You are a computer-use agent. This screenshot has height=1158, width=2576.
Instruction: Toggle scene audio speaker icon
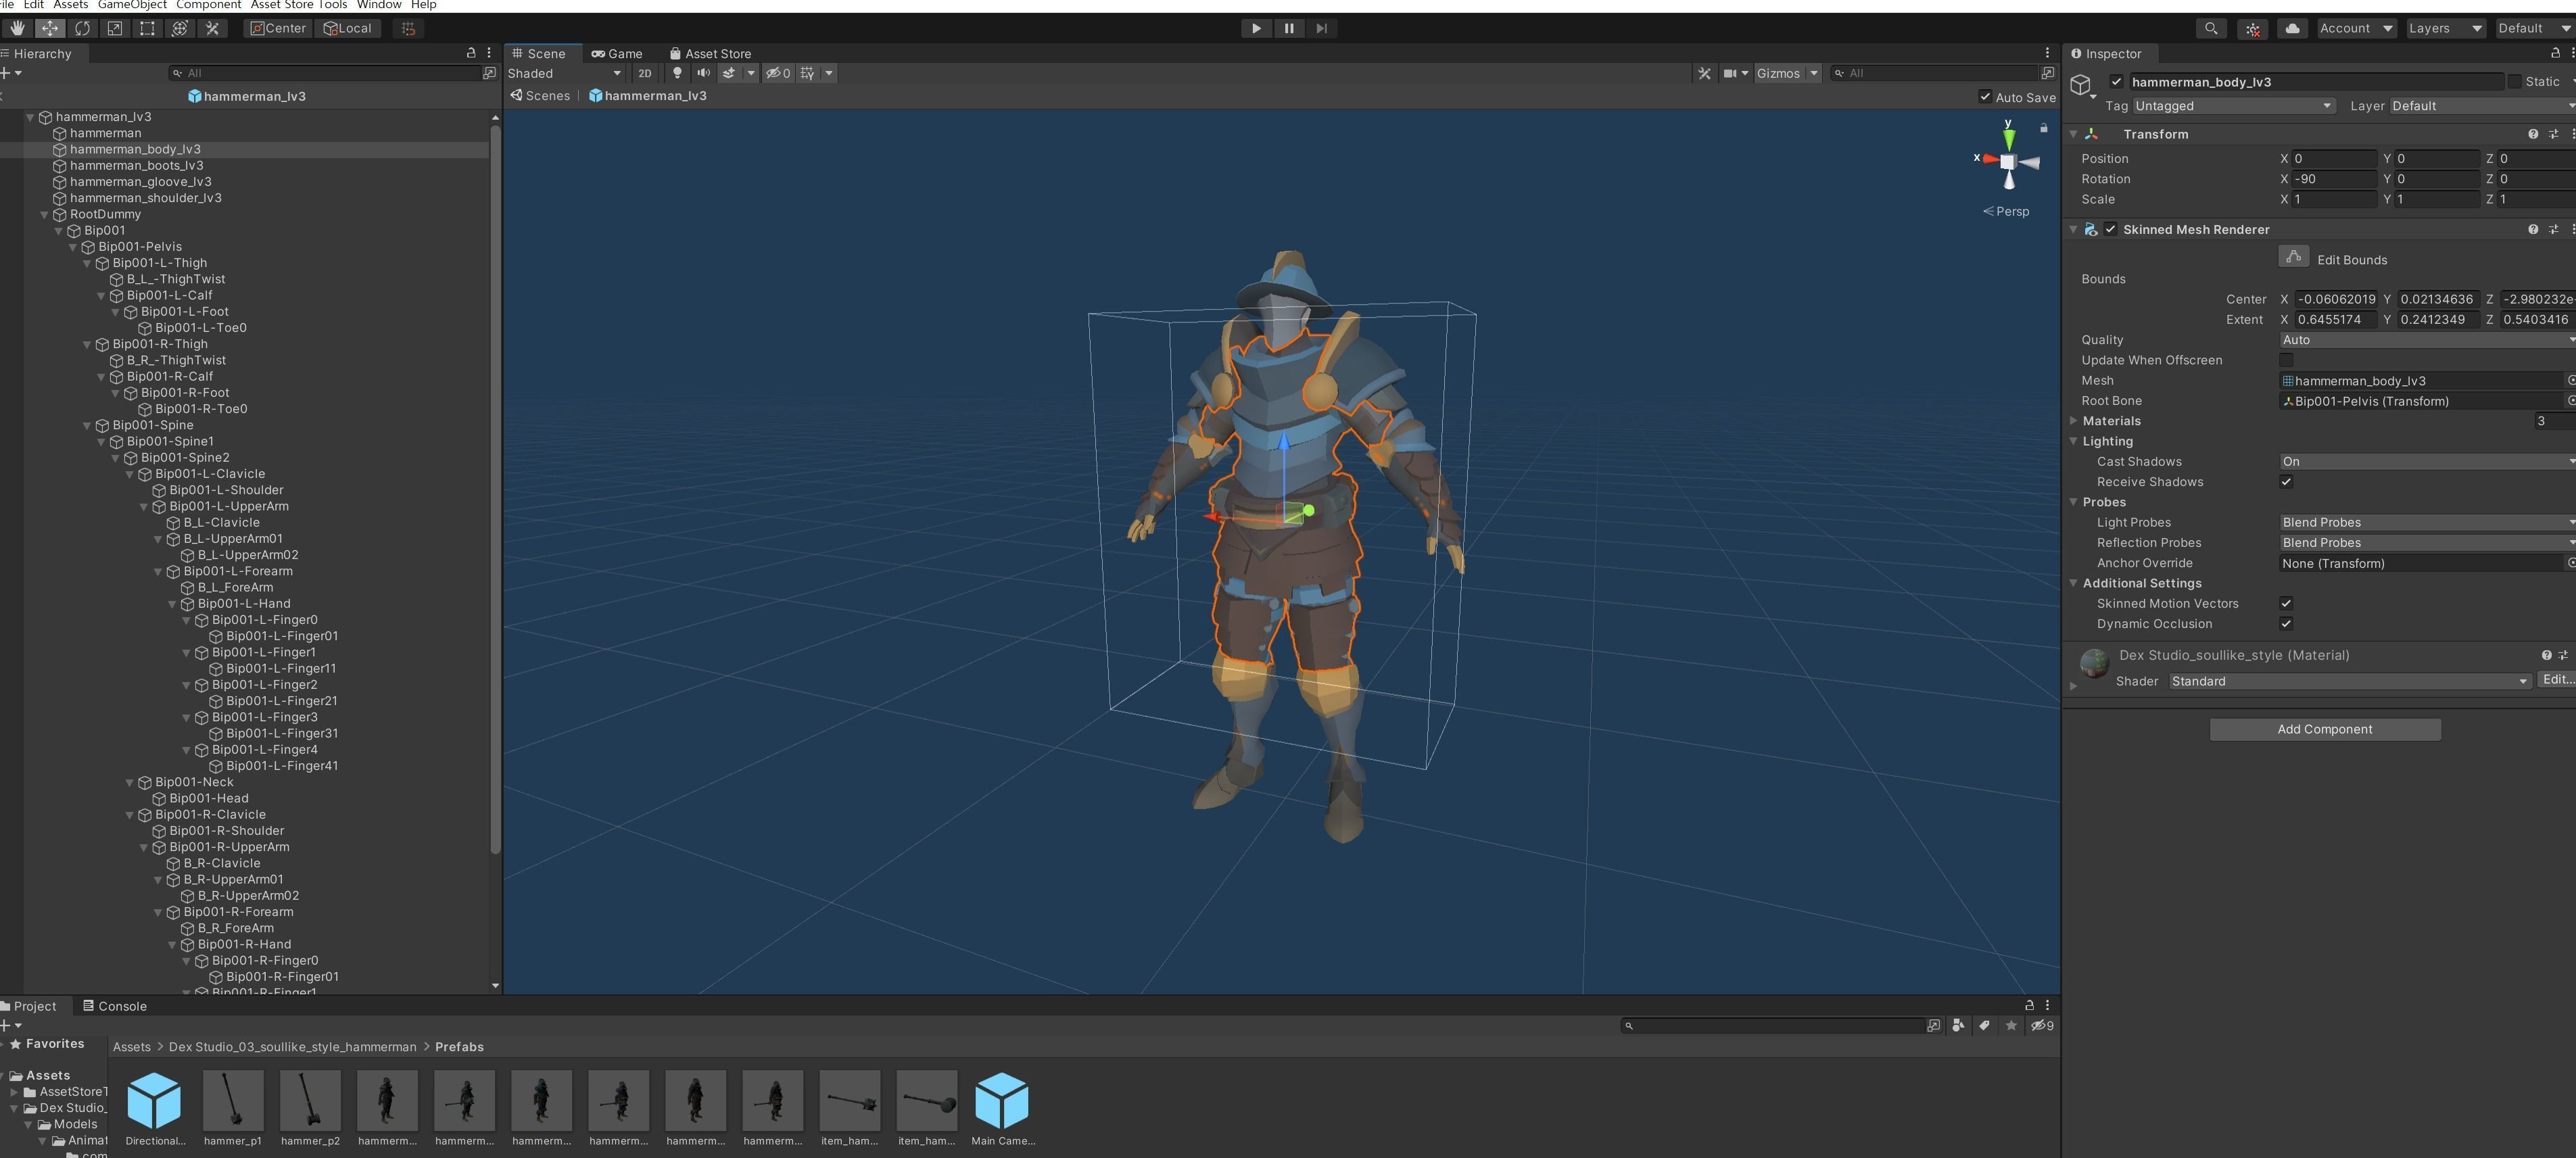703,73
